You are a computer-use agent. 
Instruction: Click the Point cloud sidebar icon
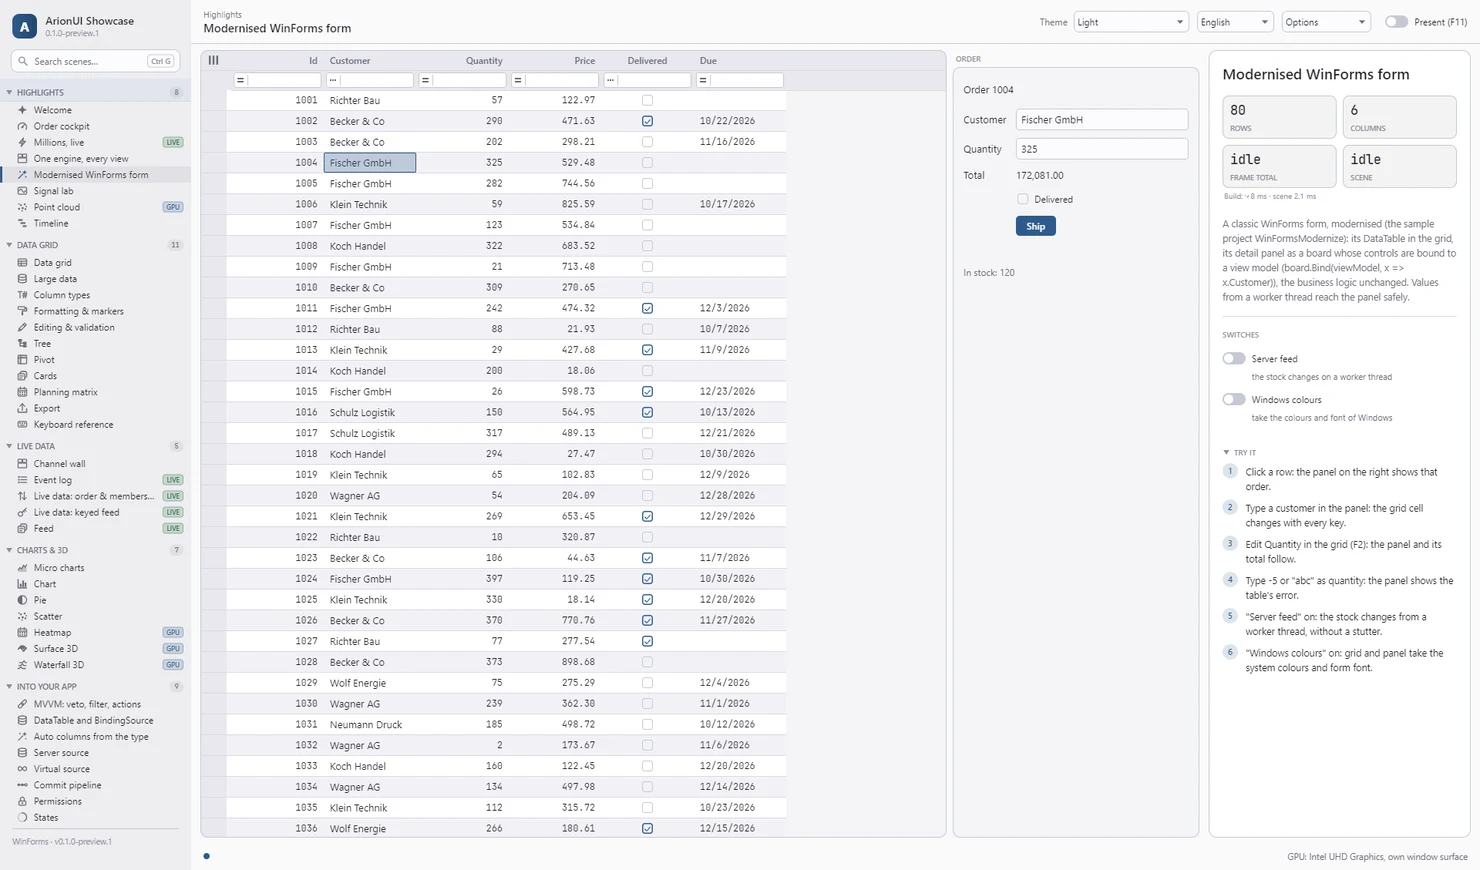pos(22,207)
